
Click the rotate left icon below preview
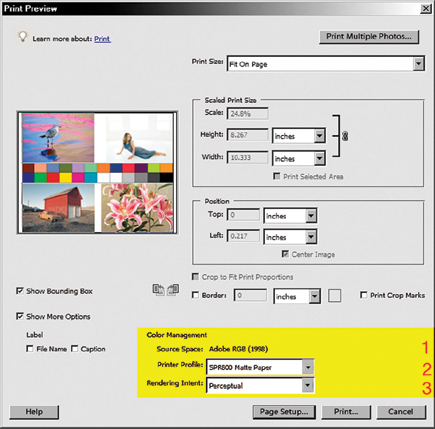(x=158, y=290)
